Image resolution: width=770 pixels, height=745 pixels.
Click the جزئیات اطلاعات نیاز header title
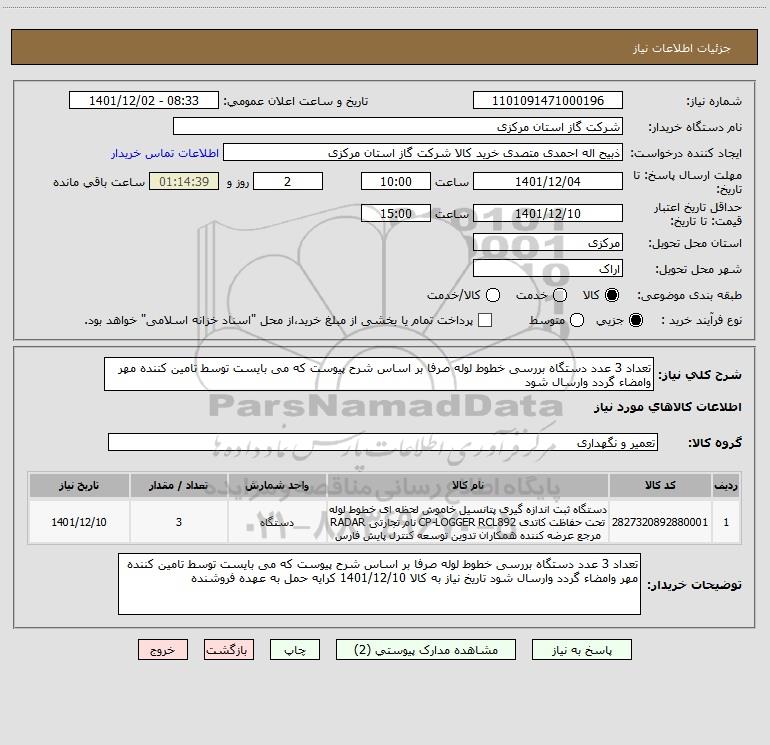click(682, 48)
